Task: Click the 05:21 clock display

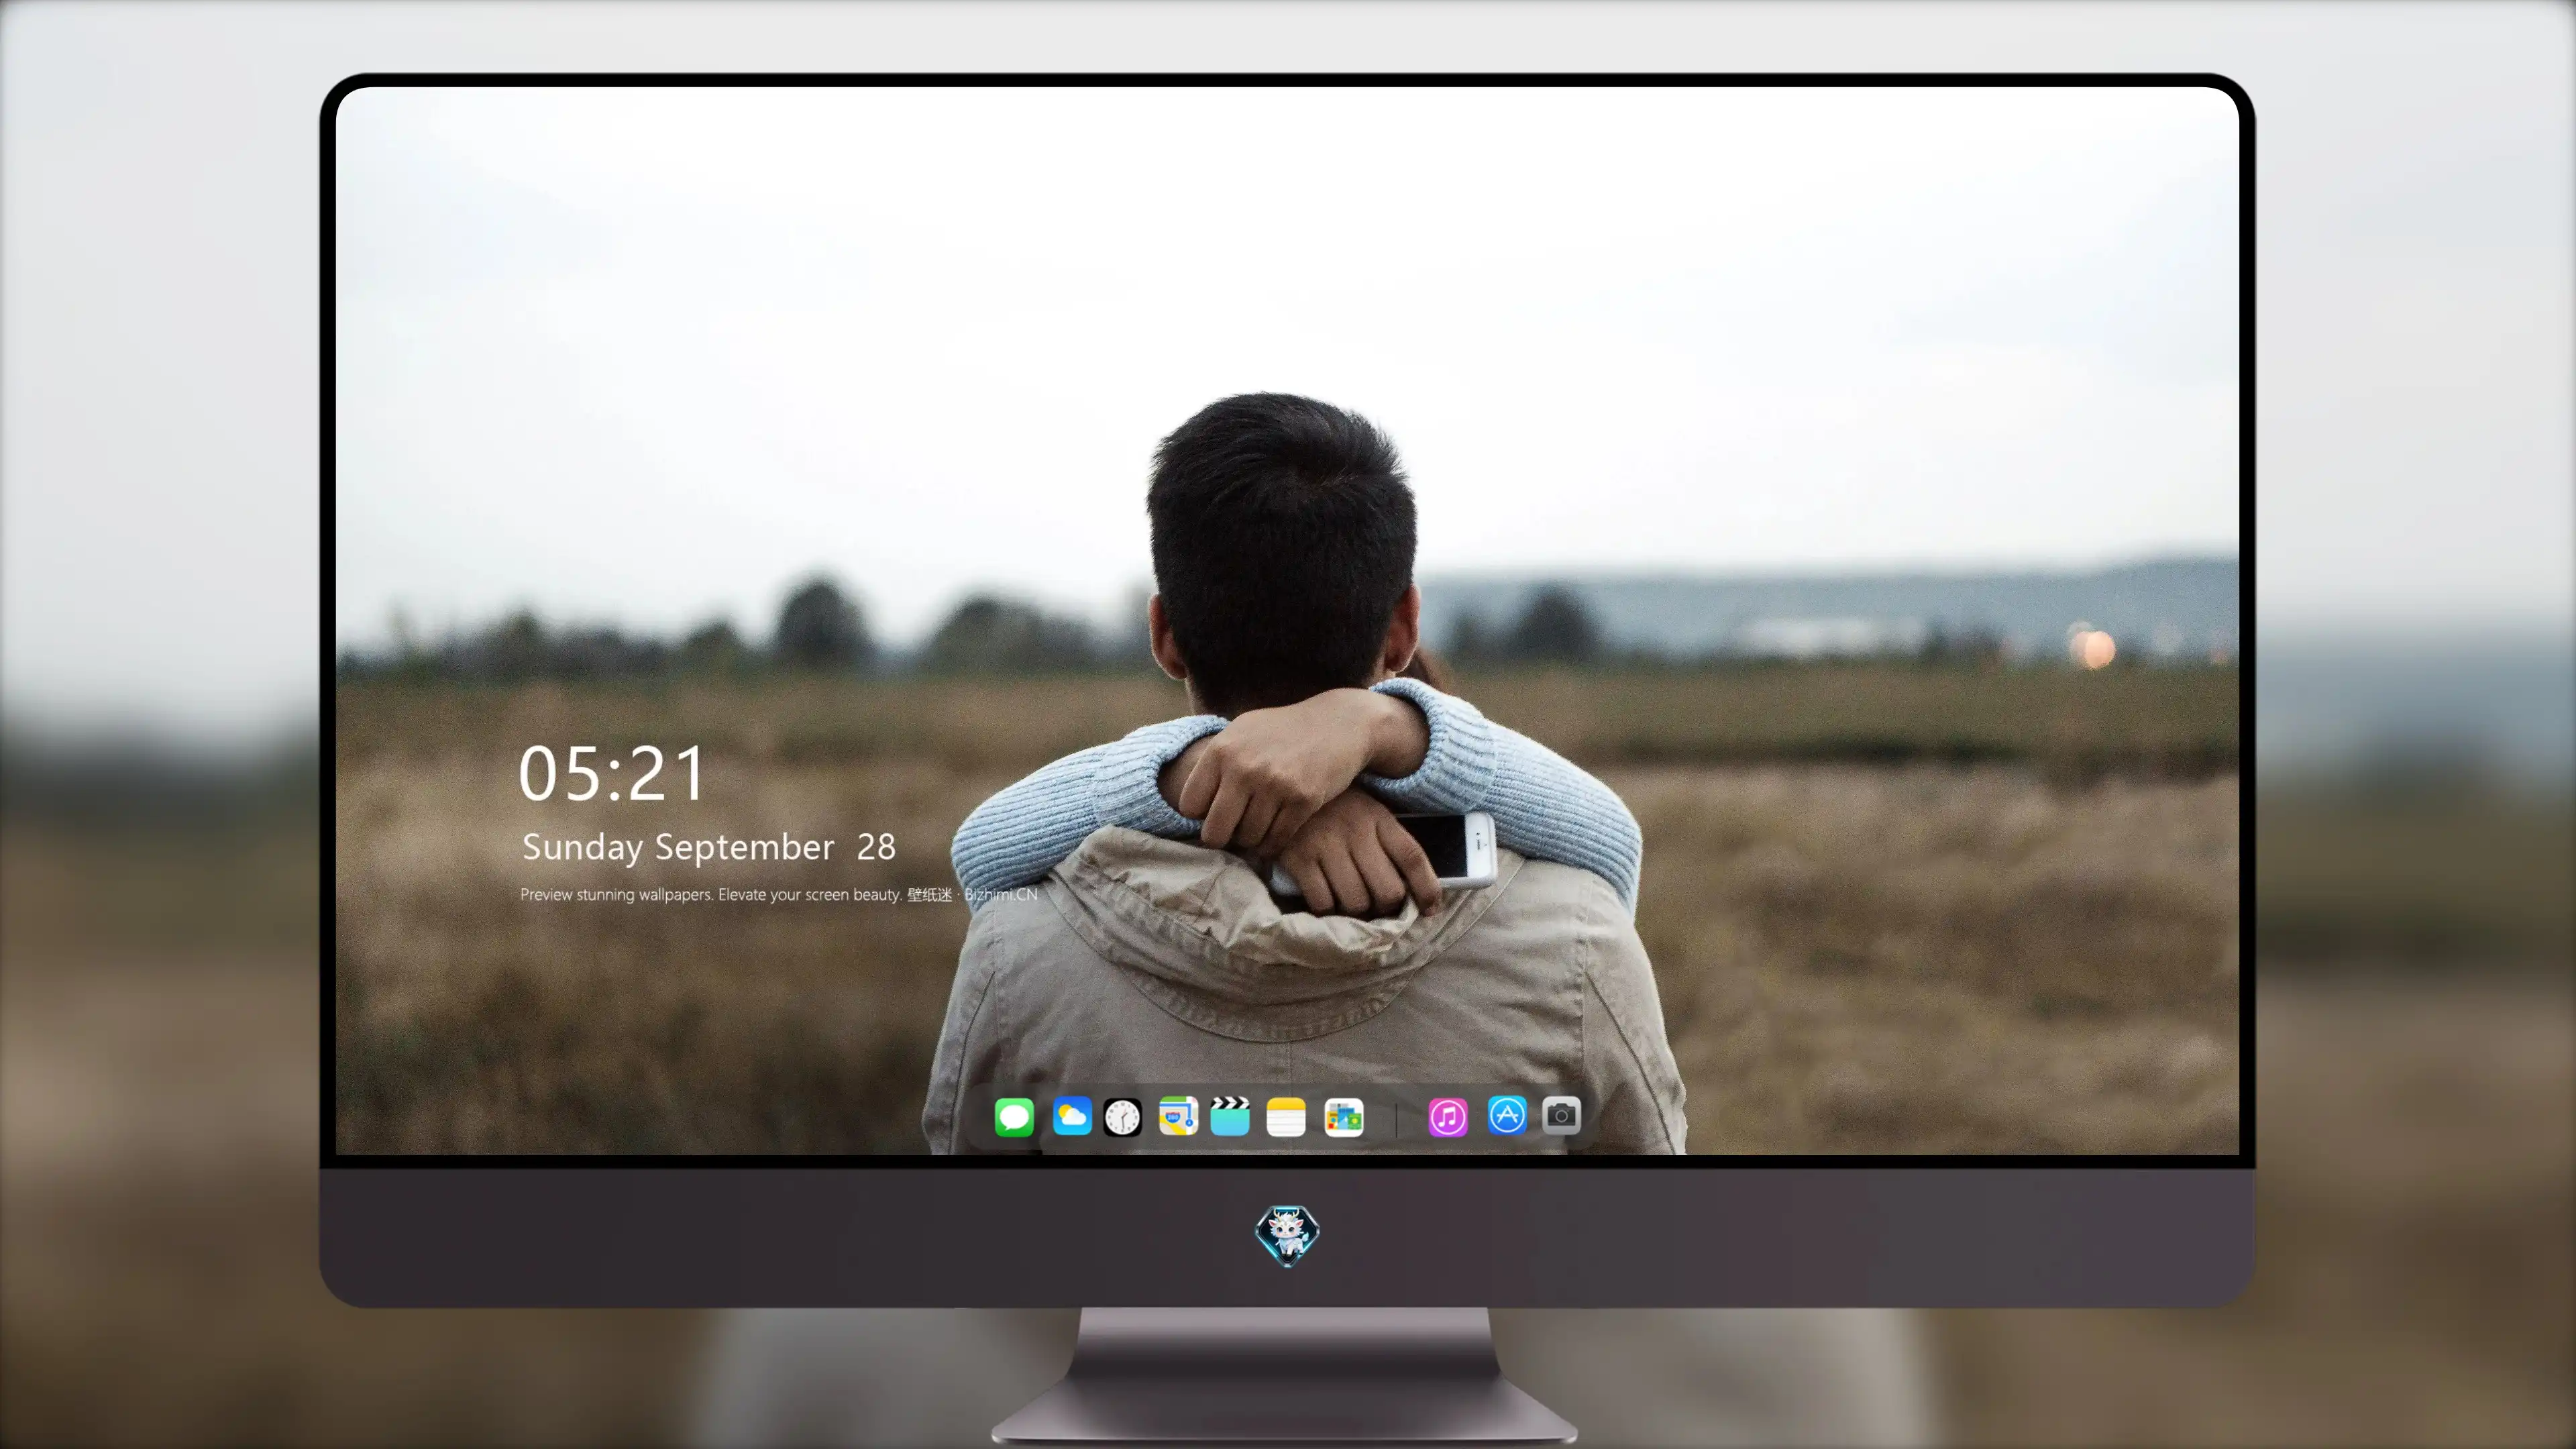Action: (612, 774)
